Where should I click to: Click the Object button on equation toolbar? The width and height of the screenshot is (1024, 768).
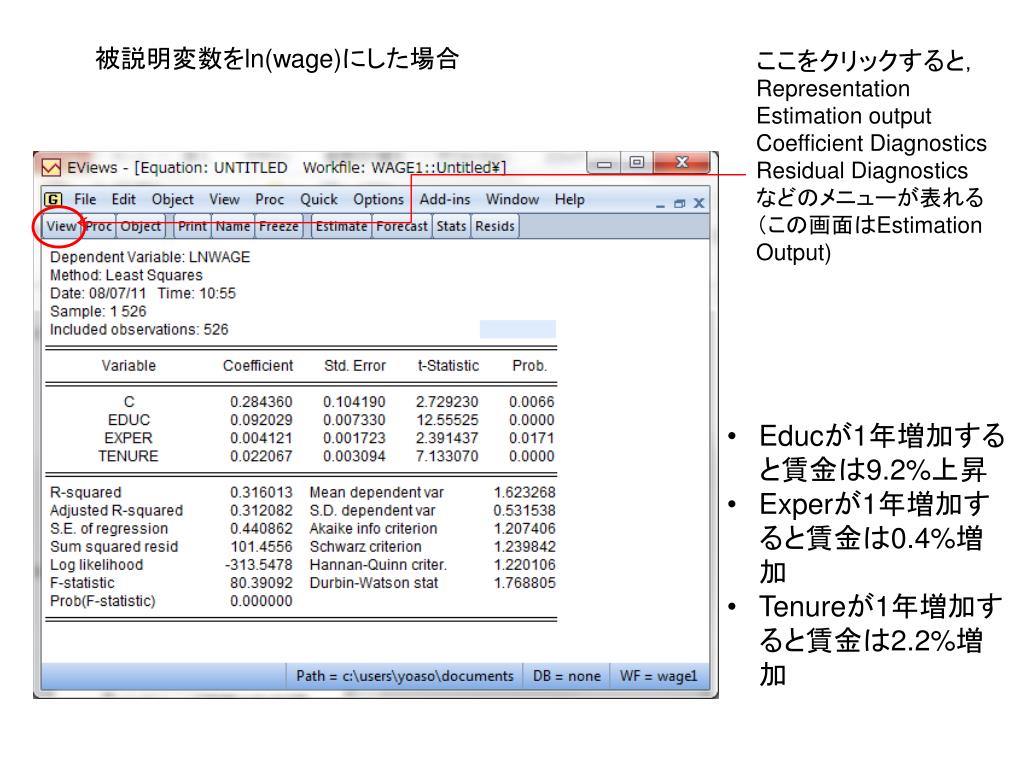click(x=140, y=227)
